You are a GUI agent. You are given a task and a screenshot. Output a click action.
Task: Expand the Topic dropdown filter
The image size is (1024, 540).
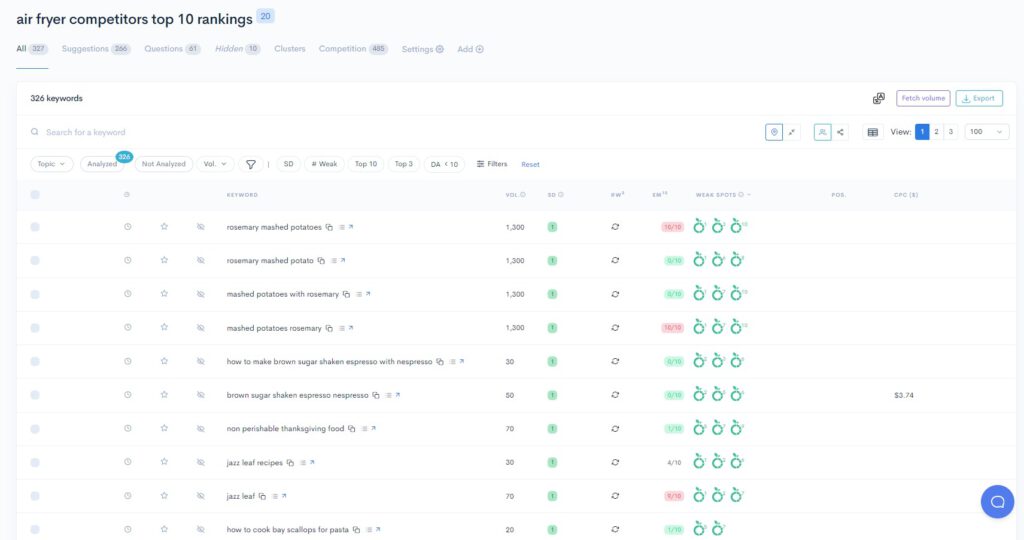51,164
